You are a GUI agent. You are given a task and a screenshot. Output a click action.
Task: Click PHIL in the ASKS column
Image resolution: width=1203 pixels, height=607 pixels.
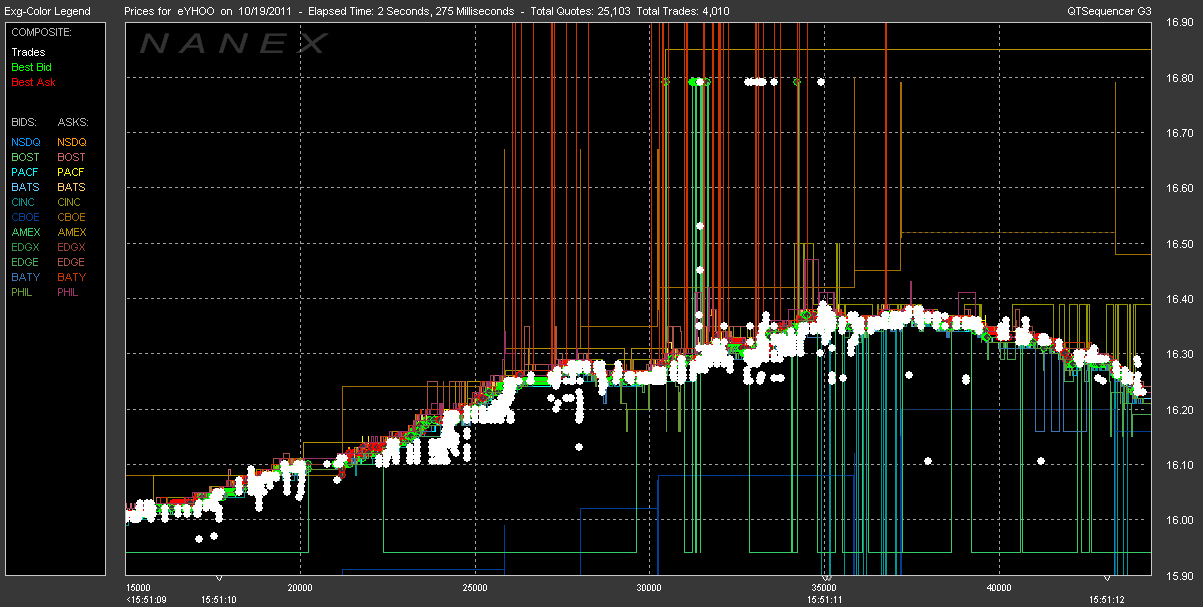coord(70,292)
